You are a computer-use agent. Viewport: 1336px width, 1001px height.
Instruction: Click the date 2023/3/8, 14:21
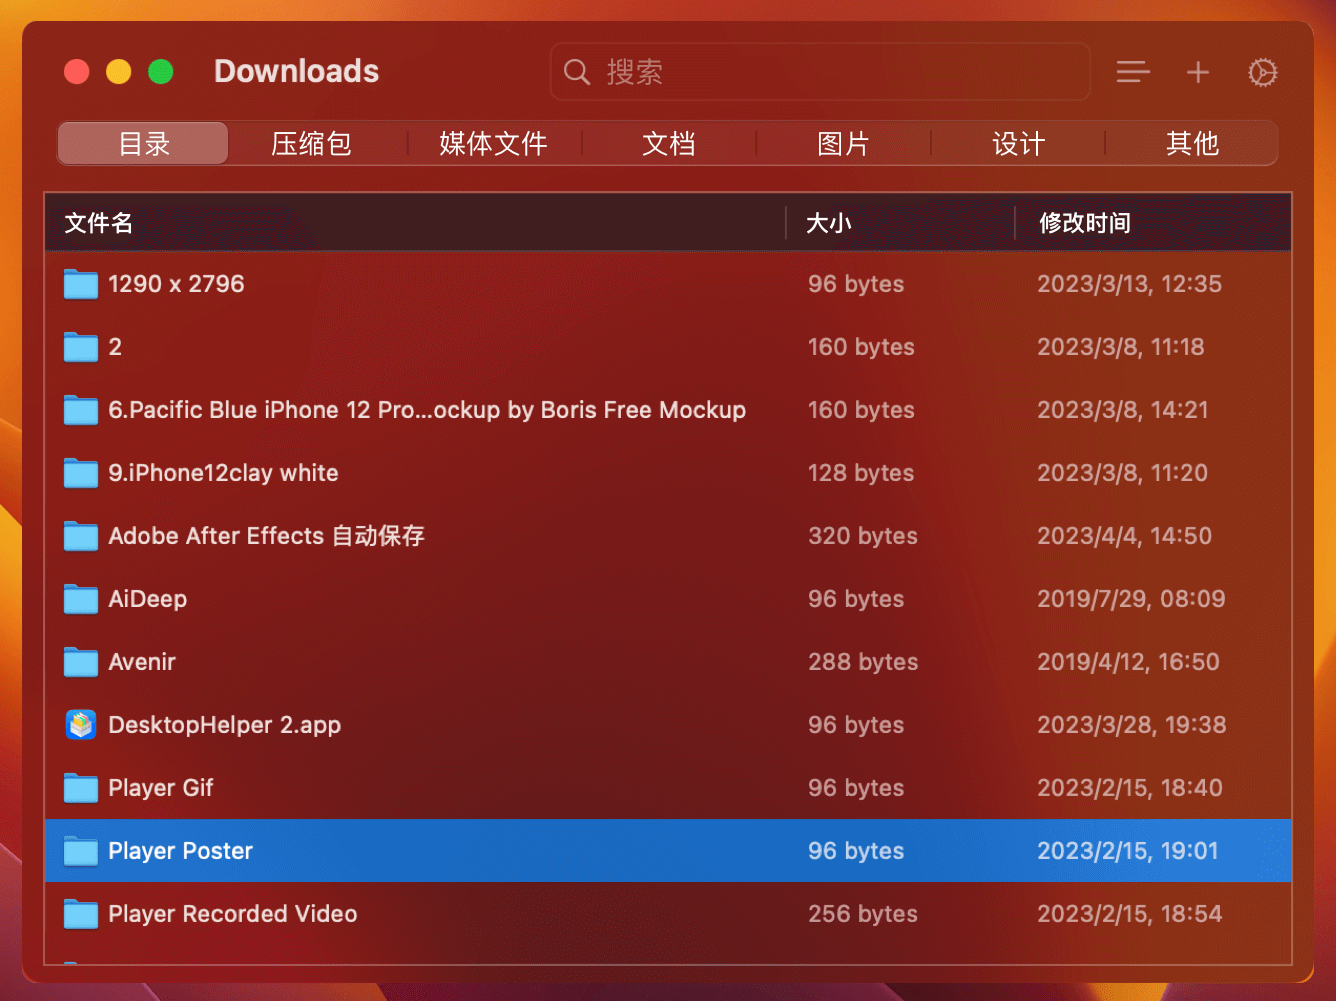pos(1122,410)
